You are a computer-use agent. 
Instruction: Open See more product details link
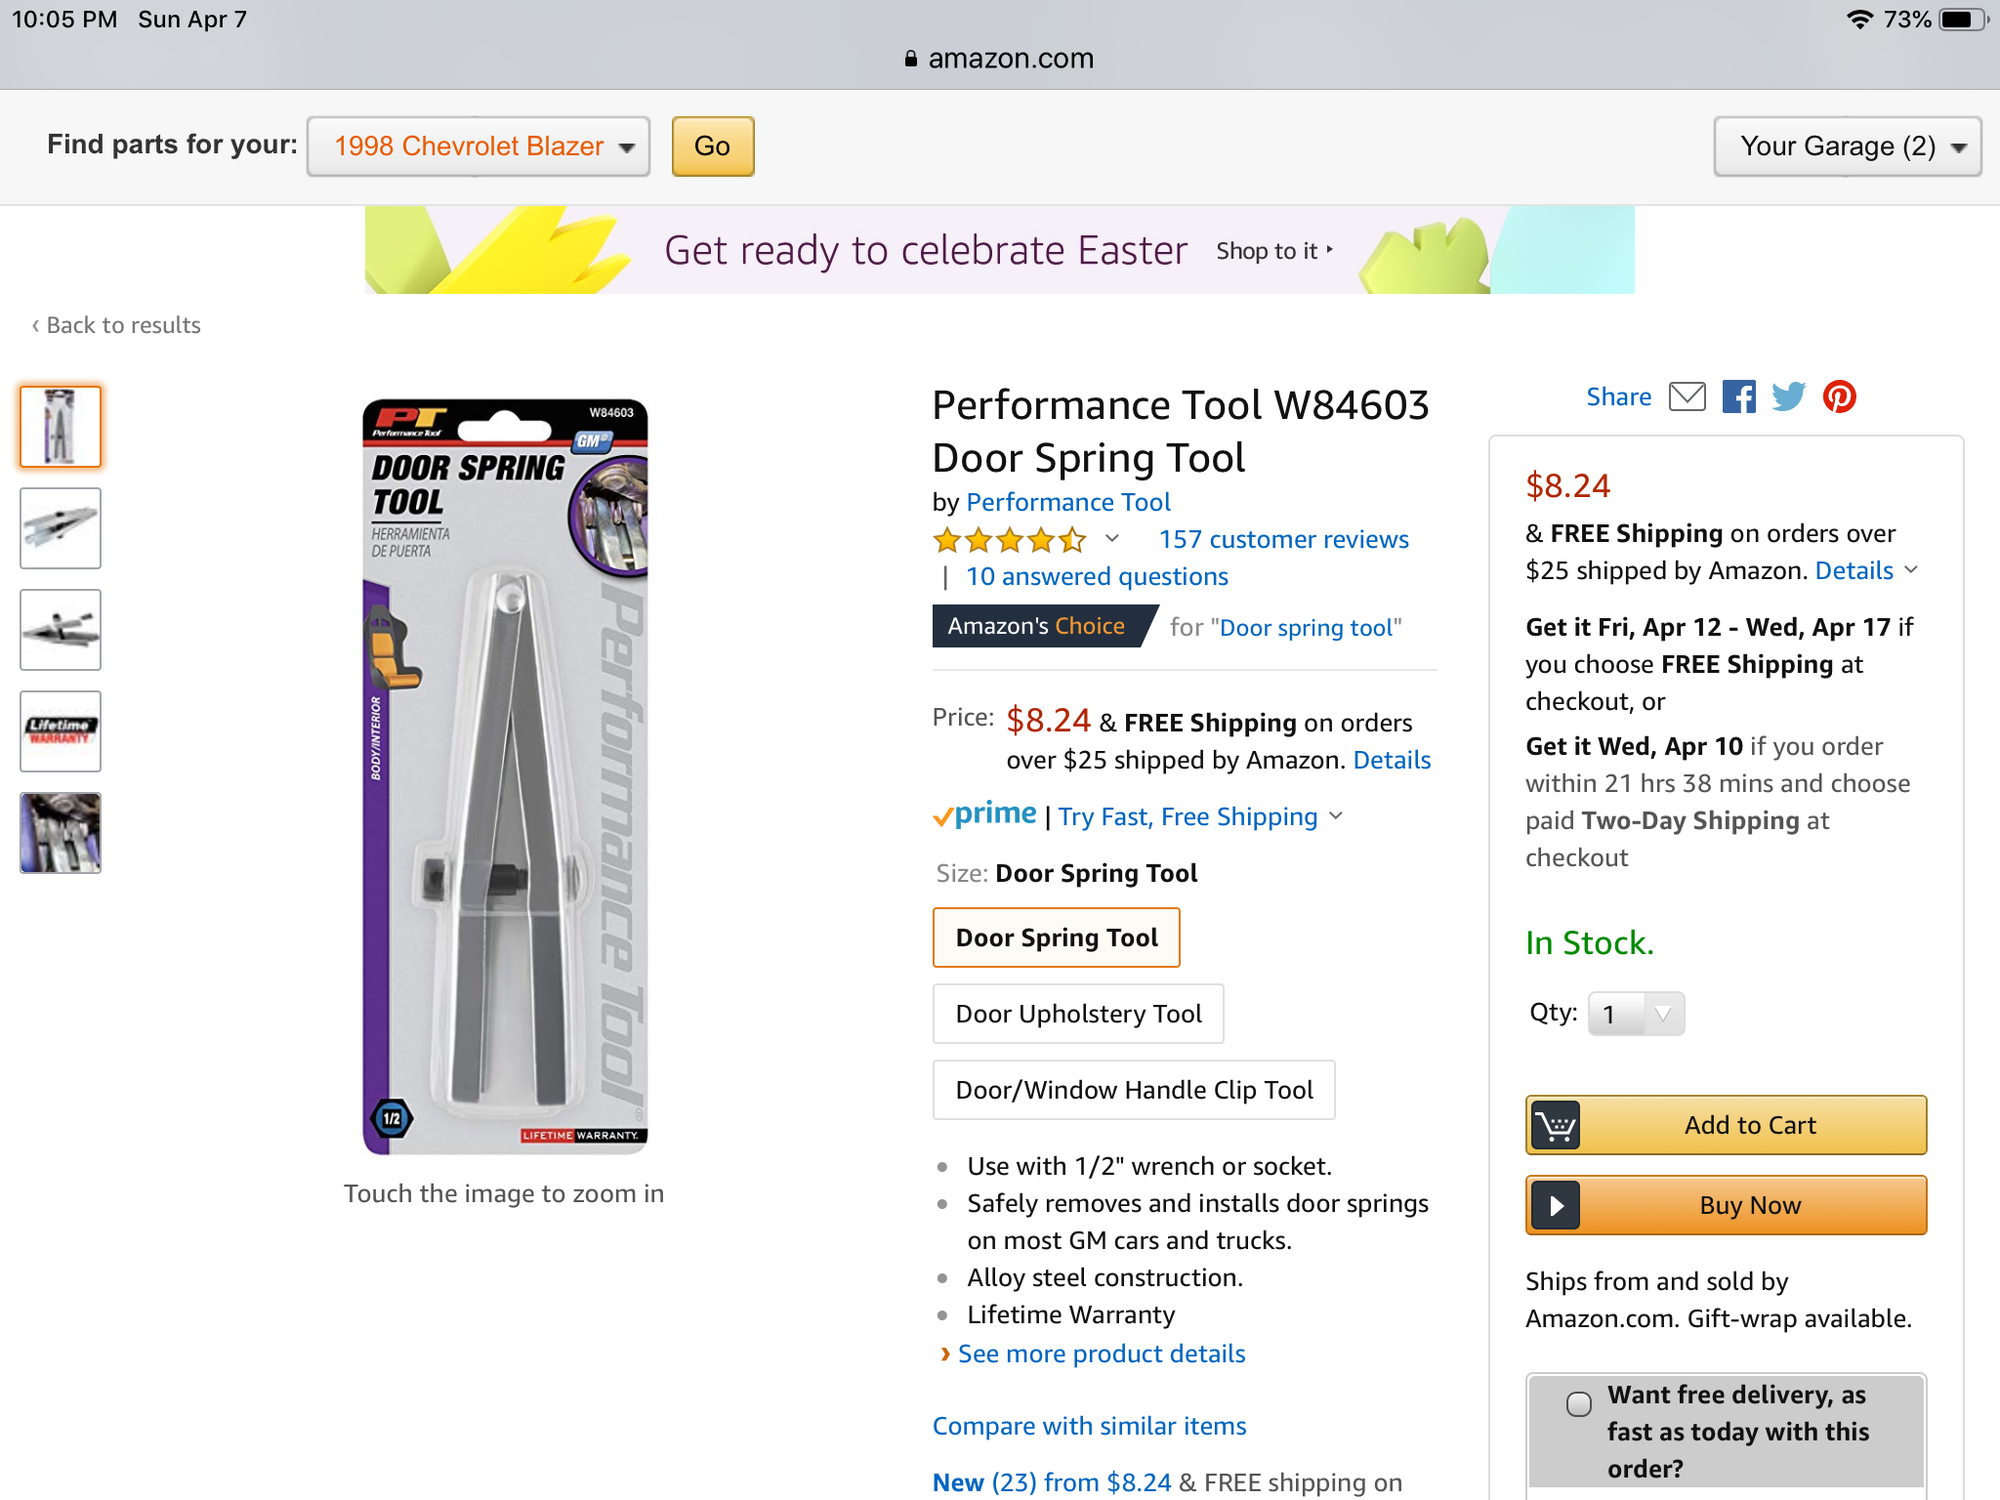click(x=1101, y=1354)
